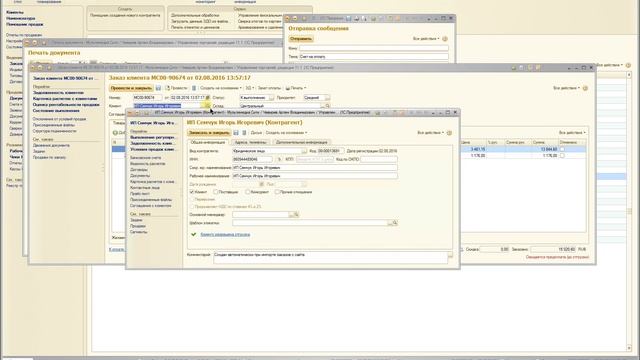This screenshot has width=640, height=360.
Task: Check Отменено for the 13 844,60 row
Action: [x=562, y=149]
